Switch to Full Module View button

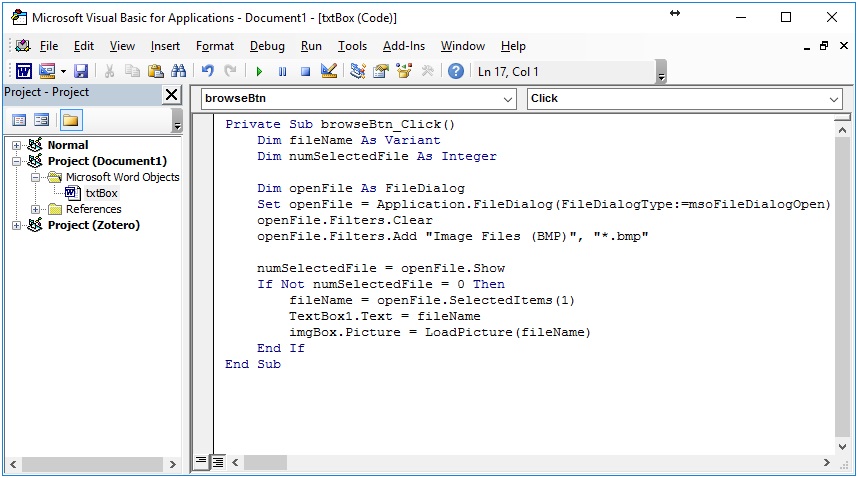click(x=218, y=462)
